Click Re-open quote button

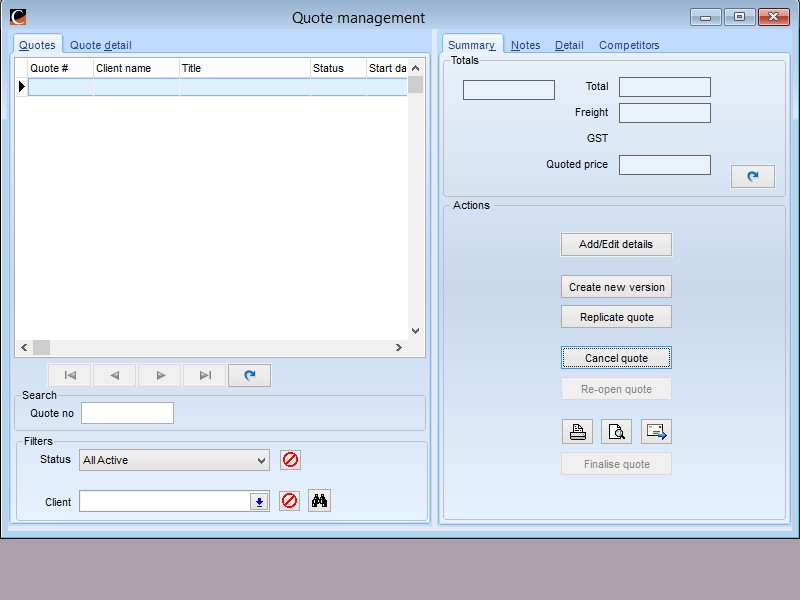pyautogui.click(x=616, y=389)
